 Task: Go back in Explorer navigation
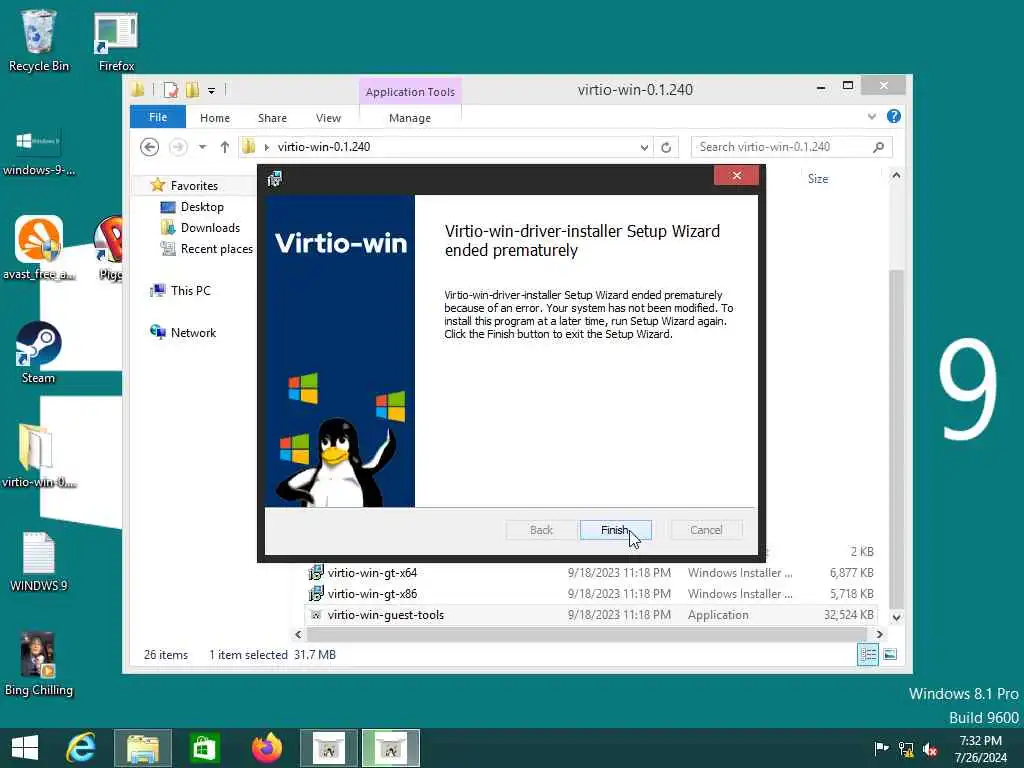(150, 147)
